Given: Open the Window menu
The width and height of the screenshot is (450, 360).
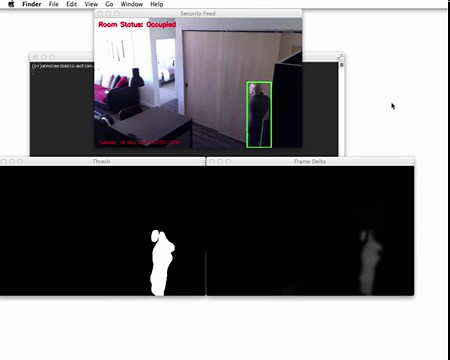Looking at the screenshot, I should 132,4.
